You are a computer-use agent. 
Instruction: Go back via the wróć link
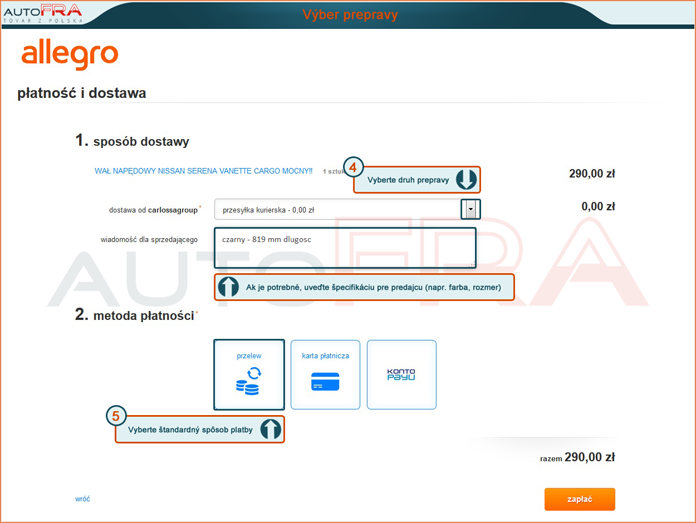83,499
